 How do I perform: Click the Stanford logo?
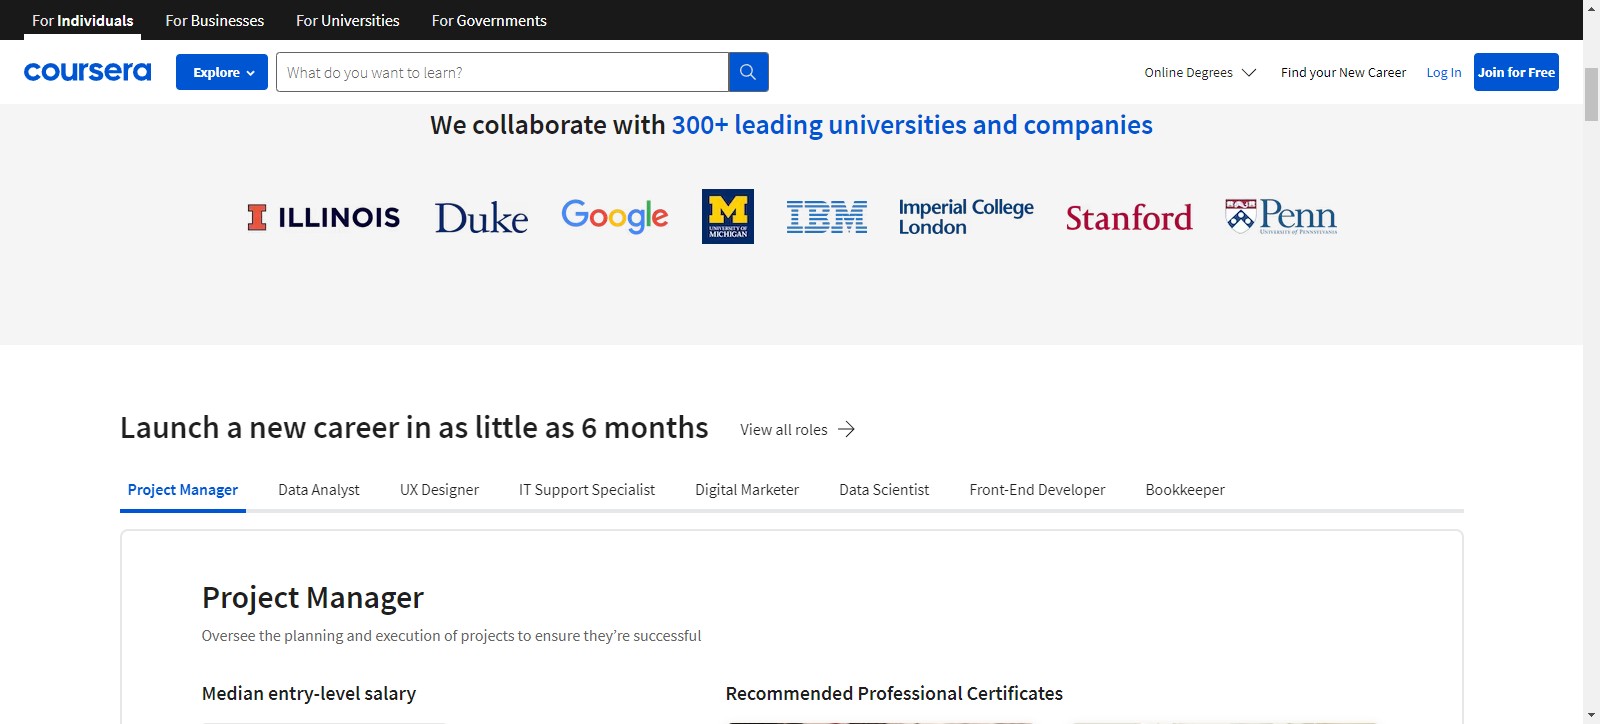click(1129, 217)
